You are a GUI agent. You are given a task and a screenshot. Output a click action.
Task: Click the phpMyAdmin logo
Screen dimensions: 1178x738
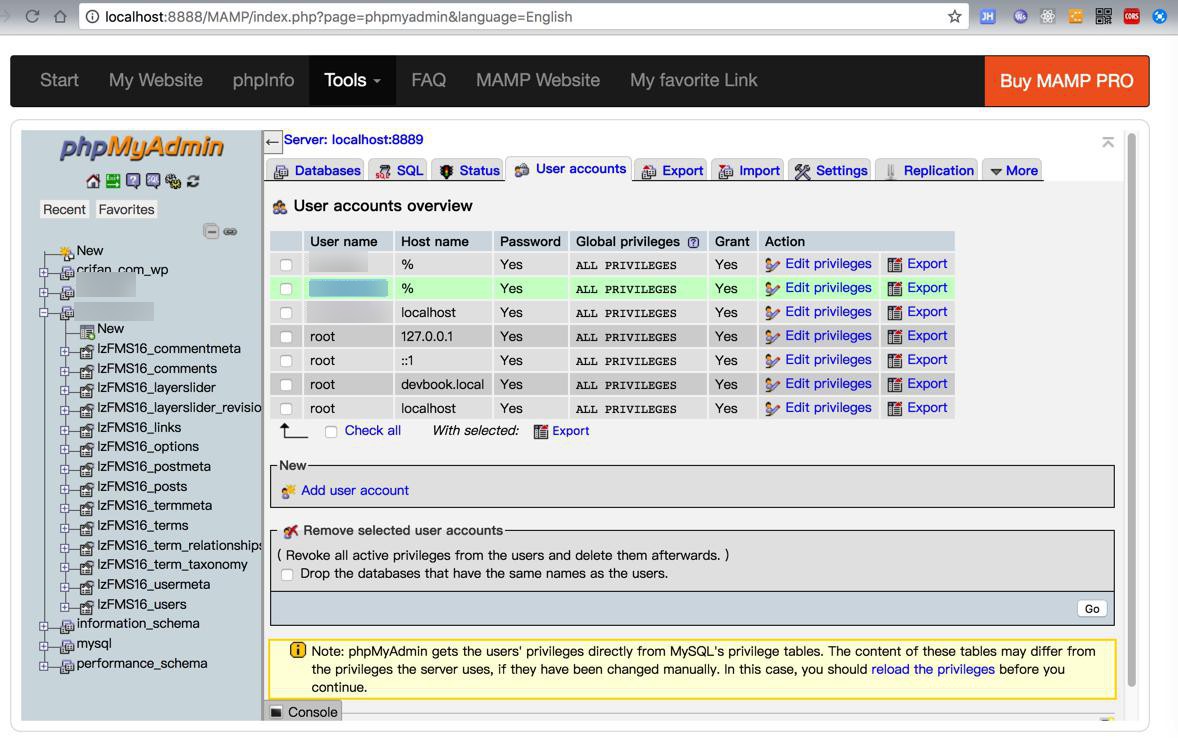[141, 147]
